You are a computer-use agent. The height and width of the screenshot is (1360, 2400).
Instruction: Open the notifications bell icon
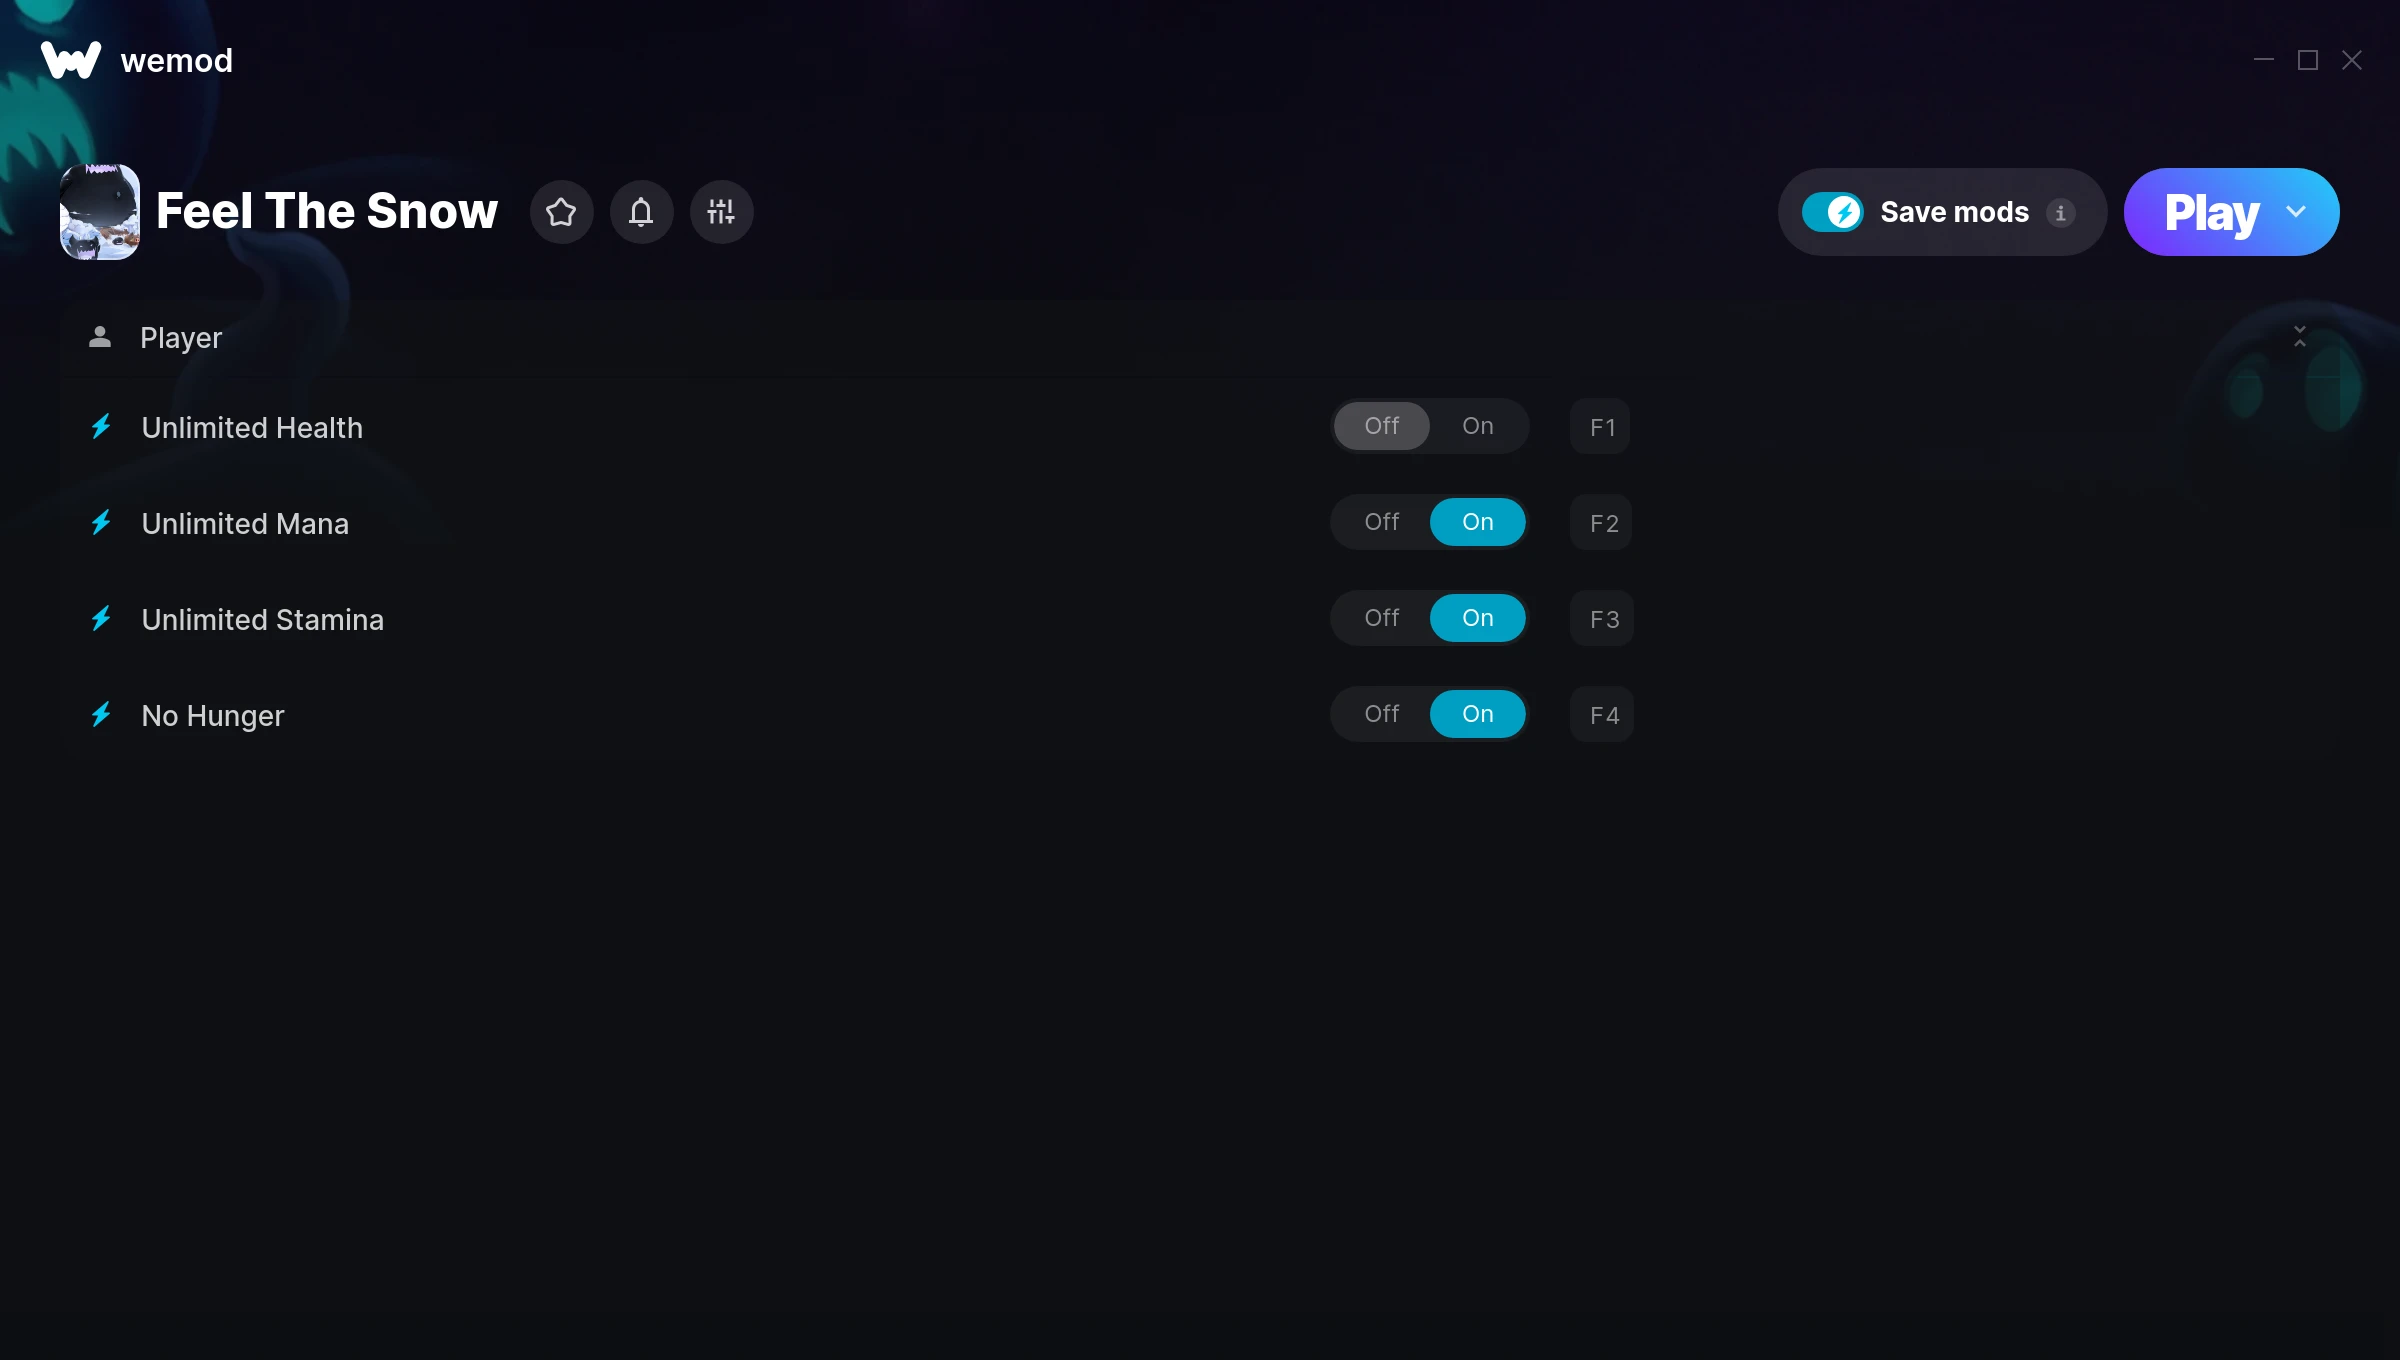point(641,212)
